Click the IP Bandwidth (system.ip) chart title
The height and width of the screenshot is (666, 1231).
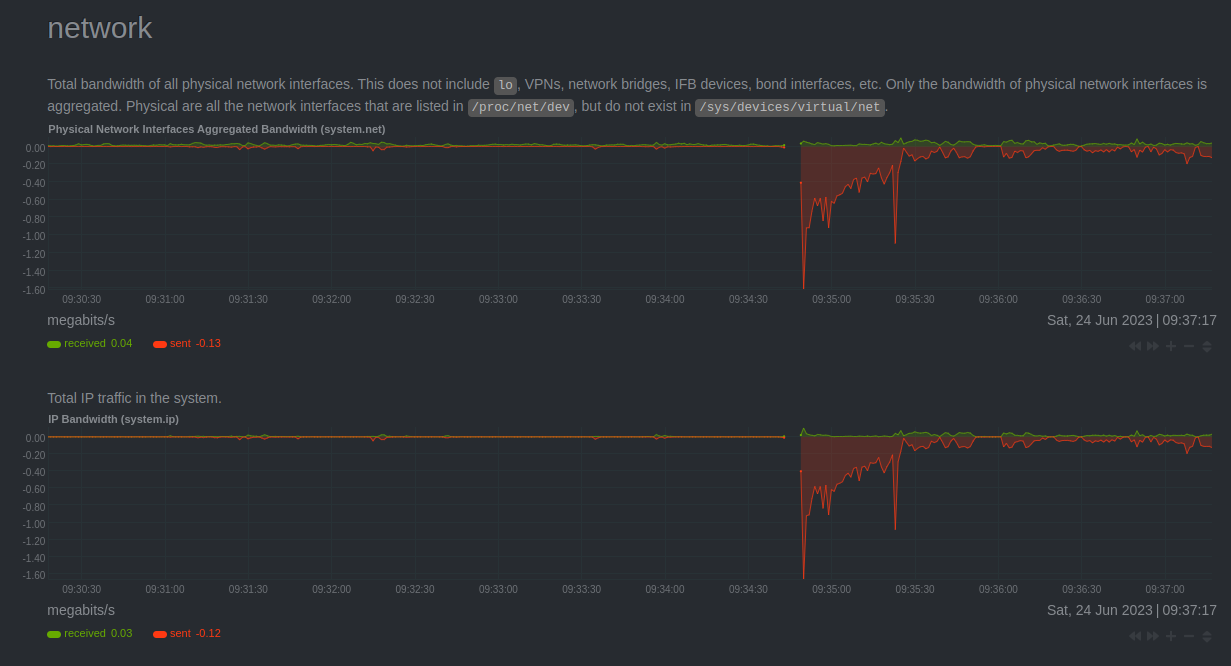point(114,419)
